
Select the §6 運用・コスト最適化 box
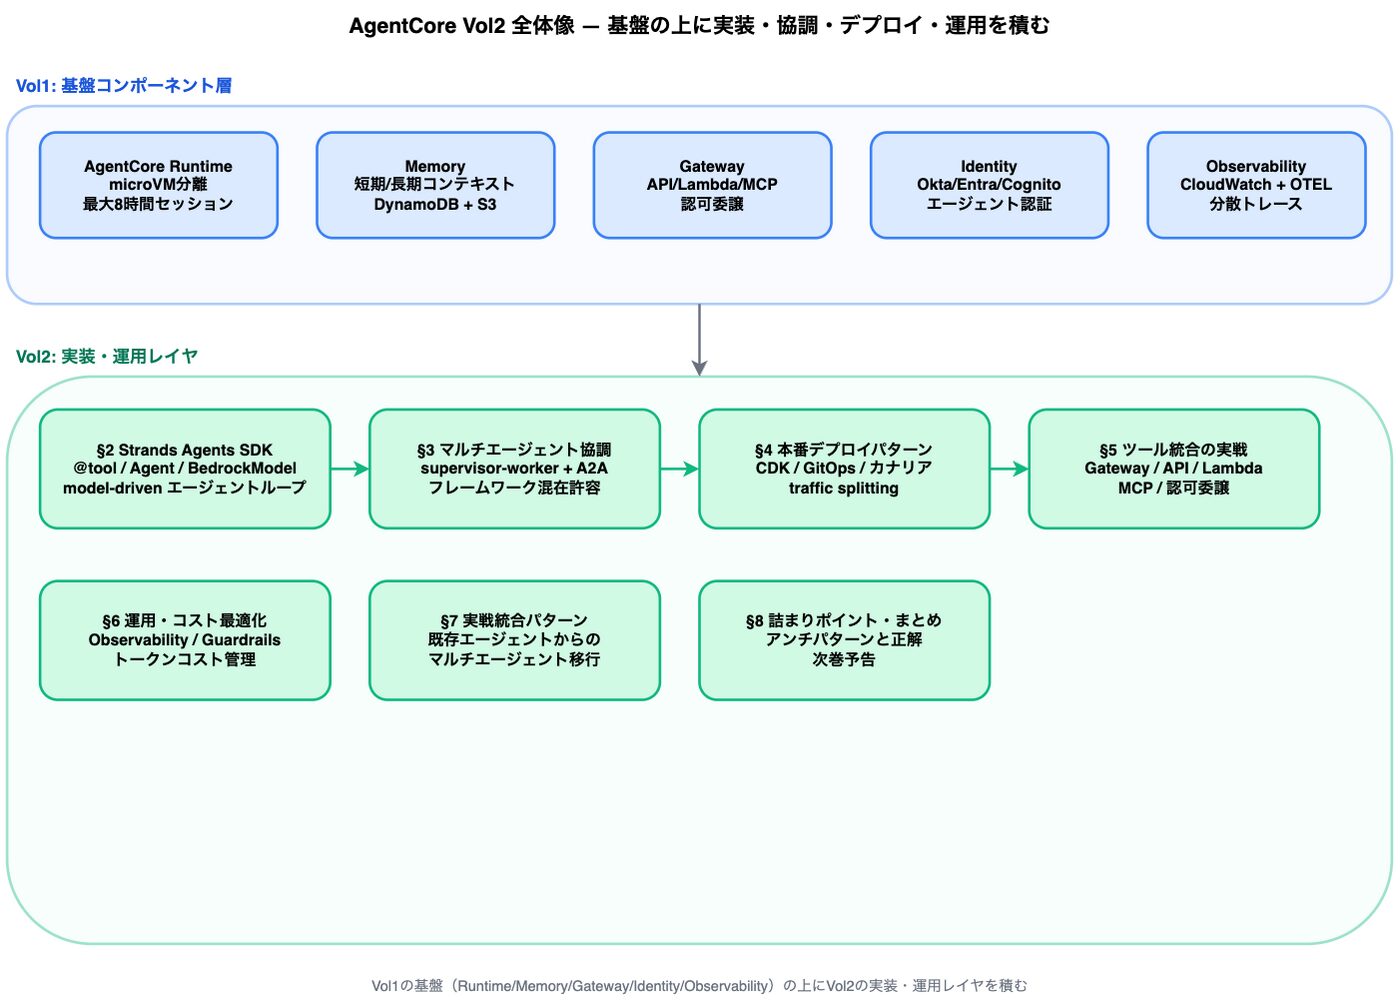(185, 640)
